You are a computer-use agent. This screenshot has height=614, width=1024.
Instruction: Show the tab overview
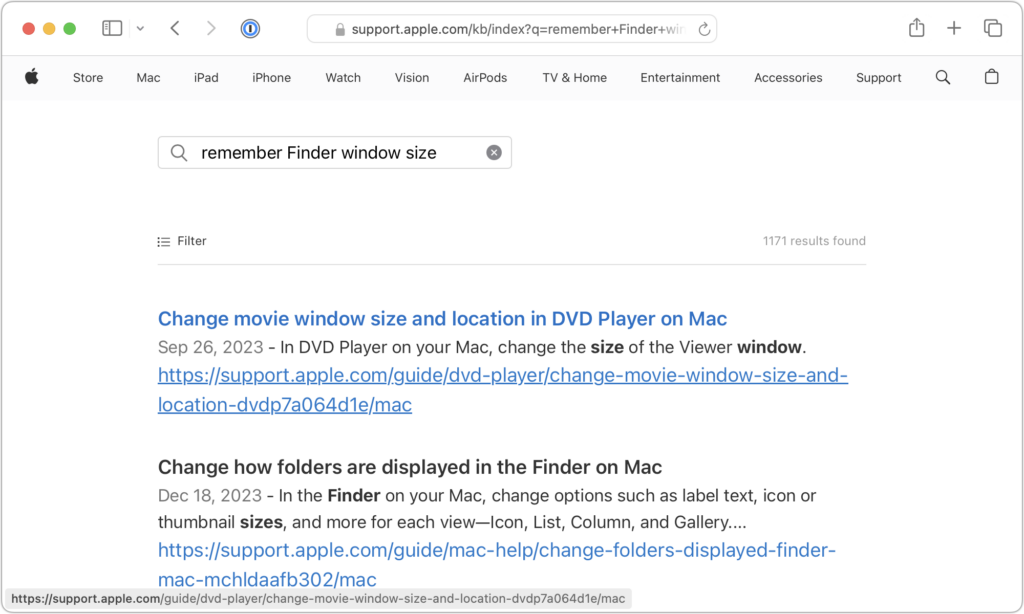[993, 28]
